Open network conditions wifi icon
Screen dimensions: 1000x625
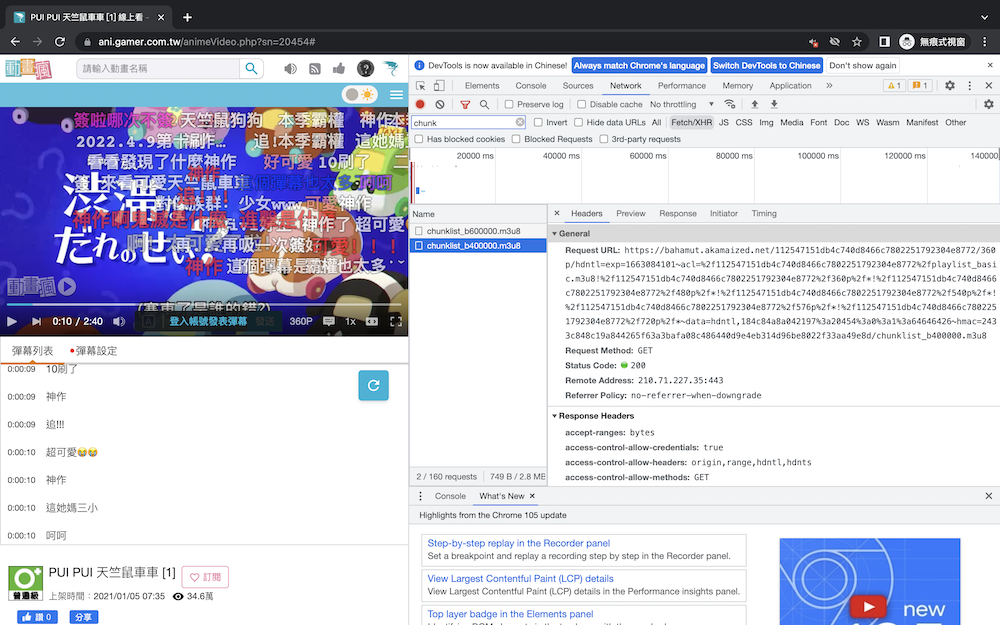pyautogui.click(x=730, y=104)
